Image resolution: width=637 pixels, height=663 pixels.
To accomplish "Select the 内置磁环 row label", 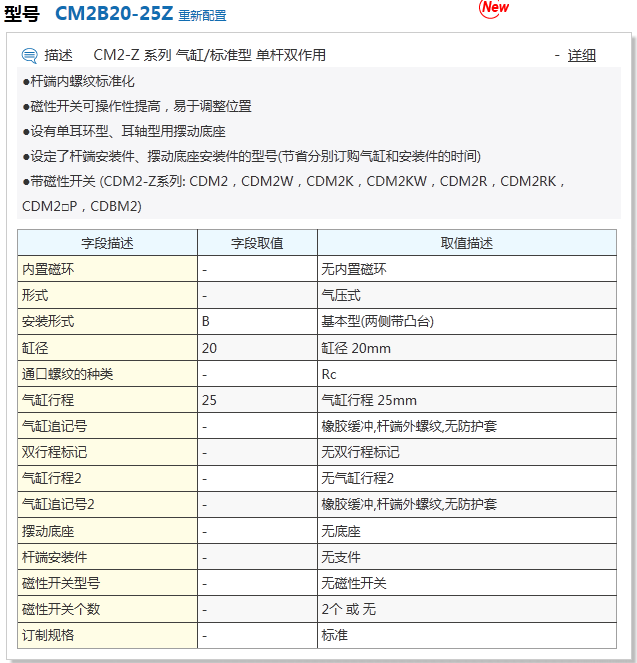I will tap(48, 269).
